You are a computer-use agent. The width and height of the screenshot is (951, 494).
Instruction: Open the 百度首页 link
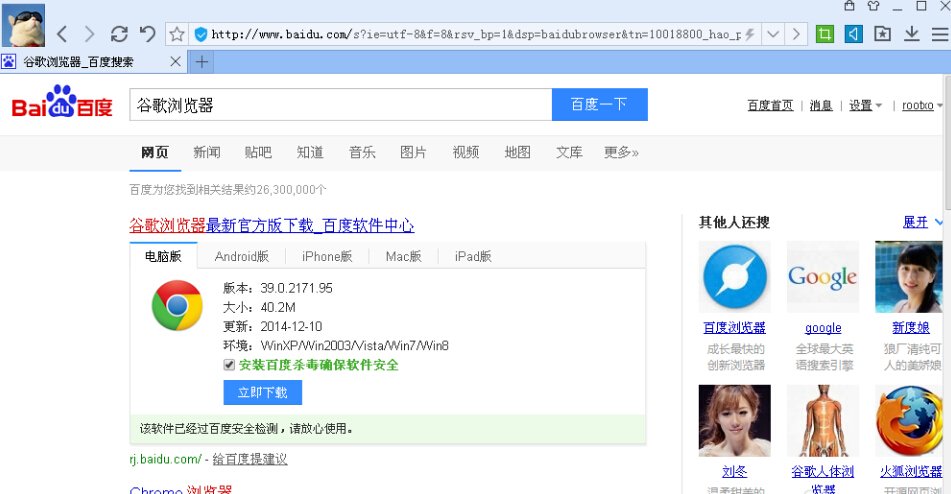(x=770, y=105)
